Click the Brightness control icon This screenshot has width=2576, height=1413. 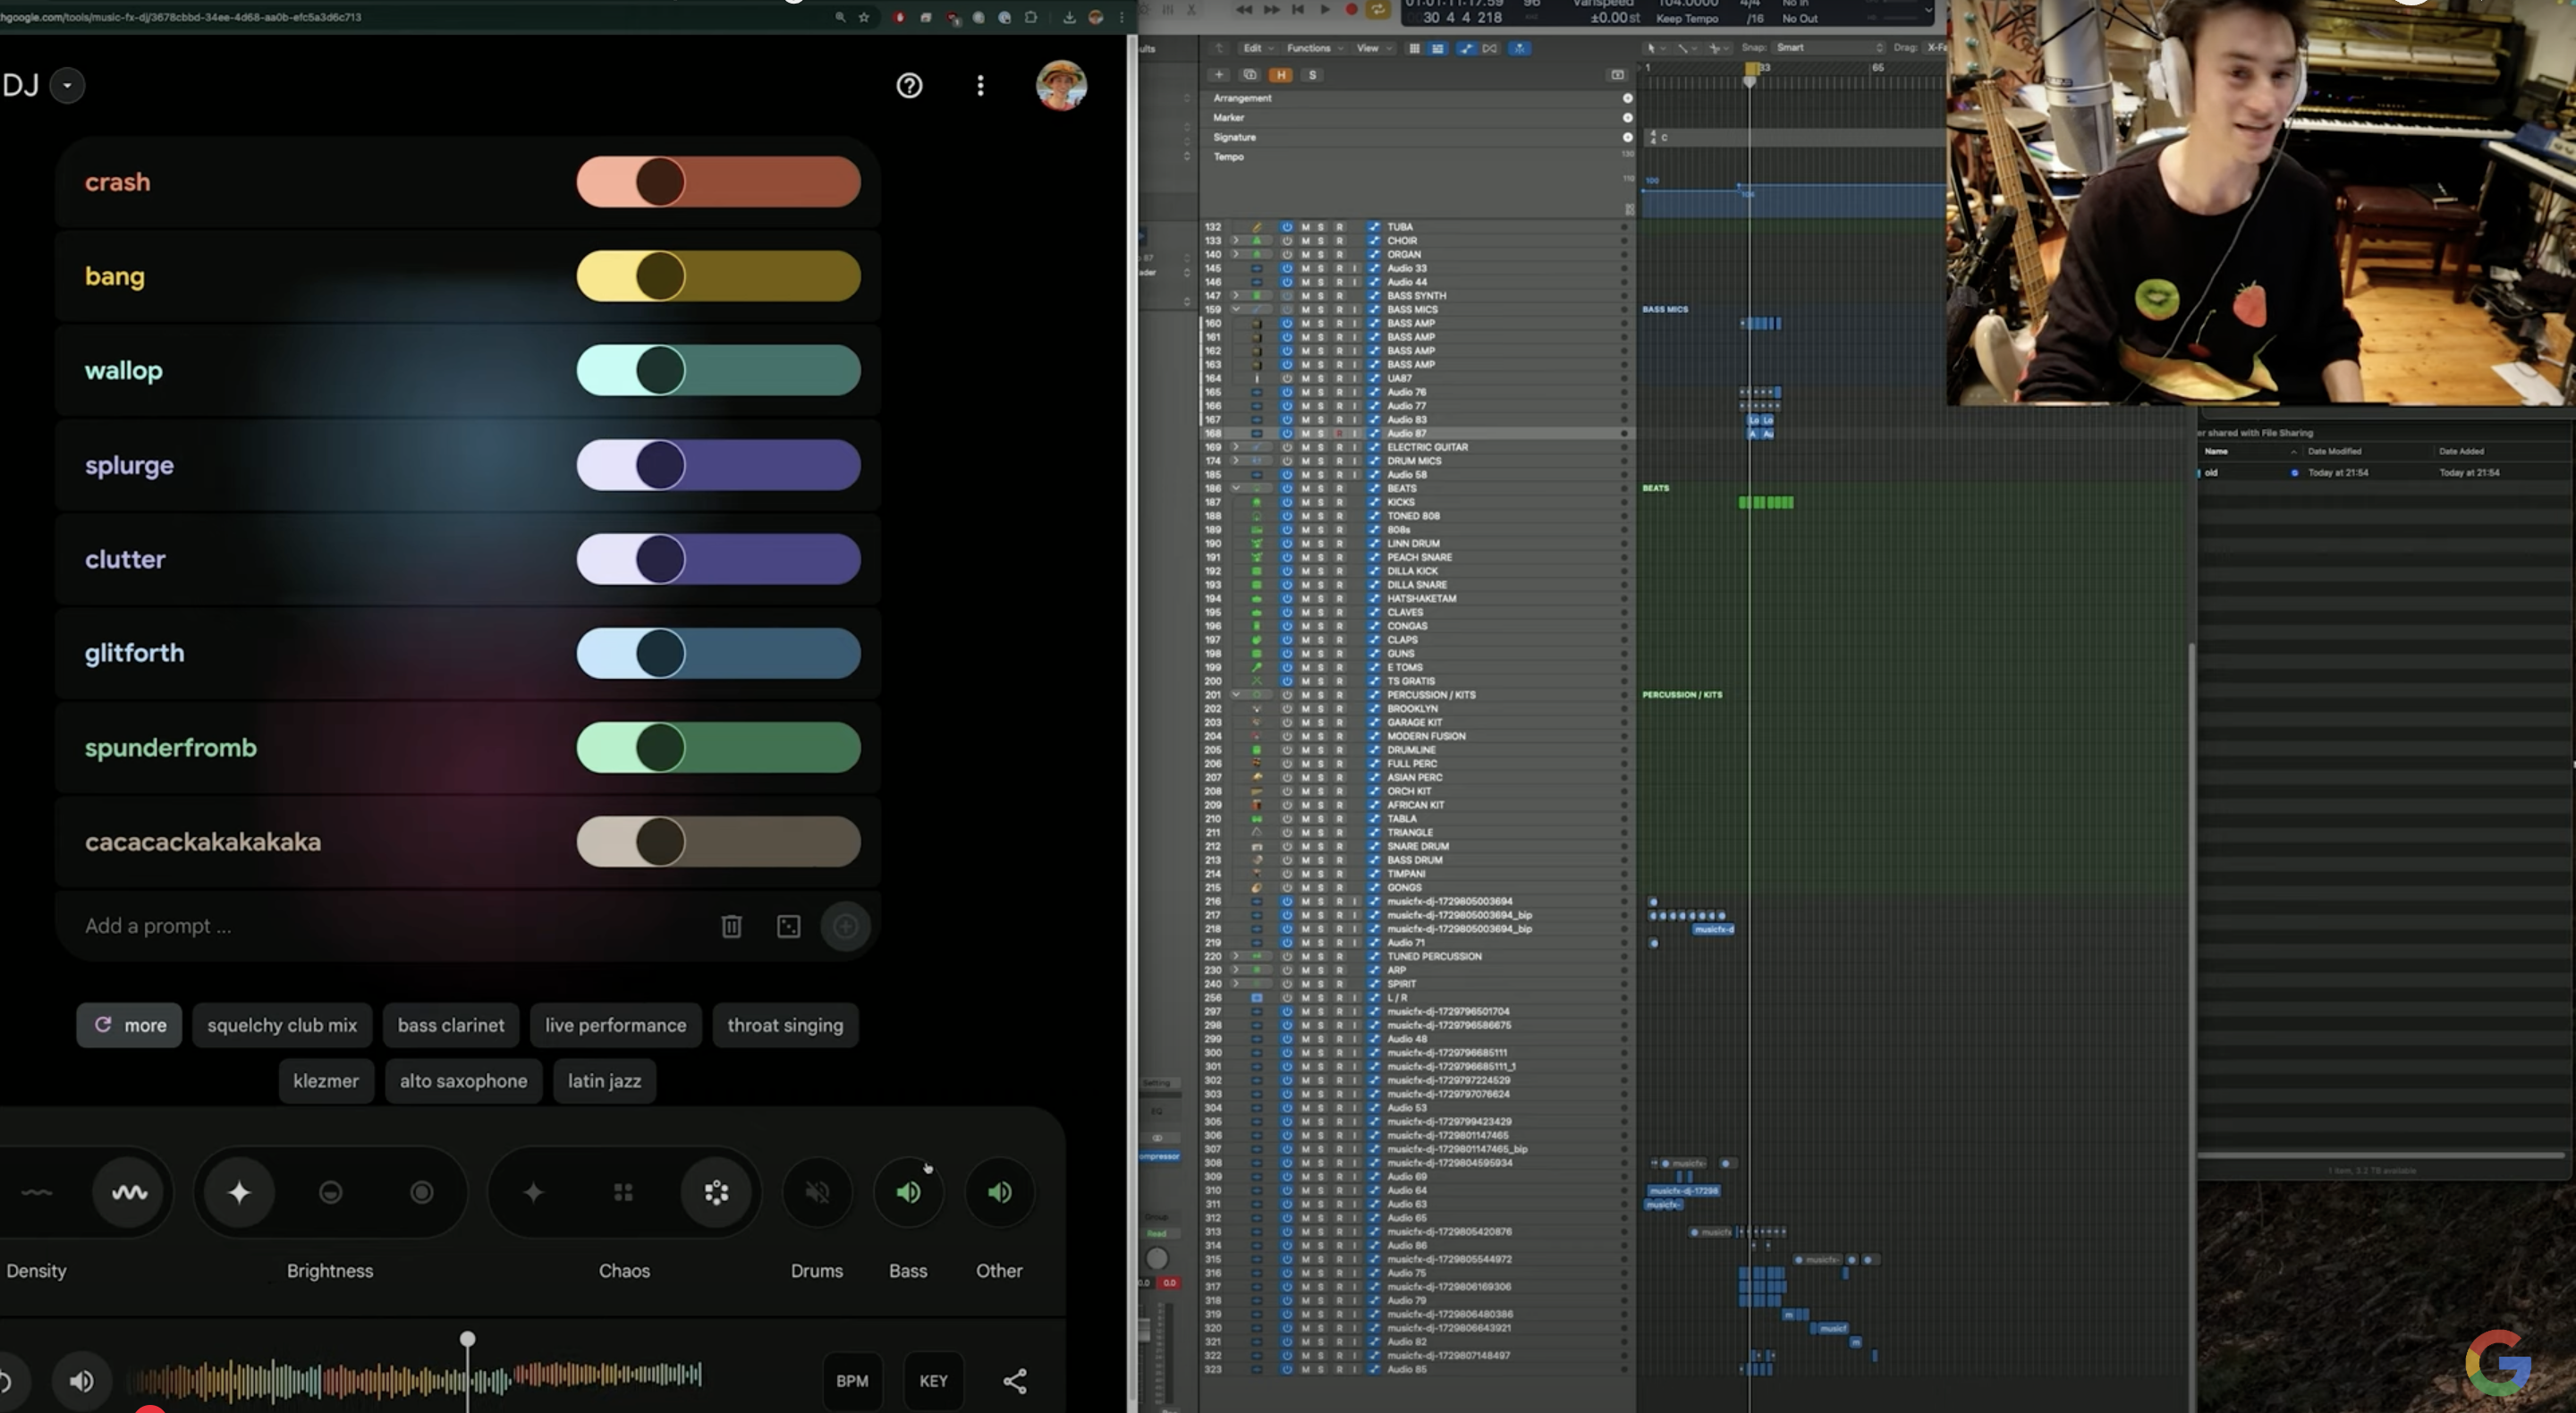(240, 1192)
